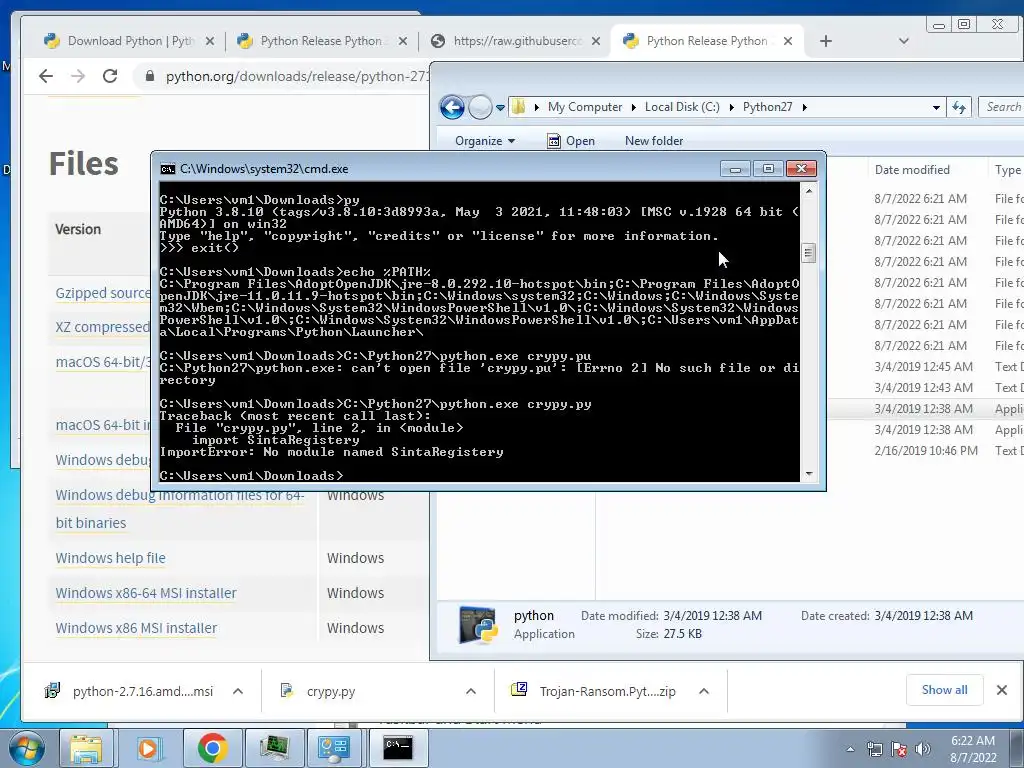Click the padlock site info icon

150,76
